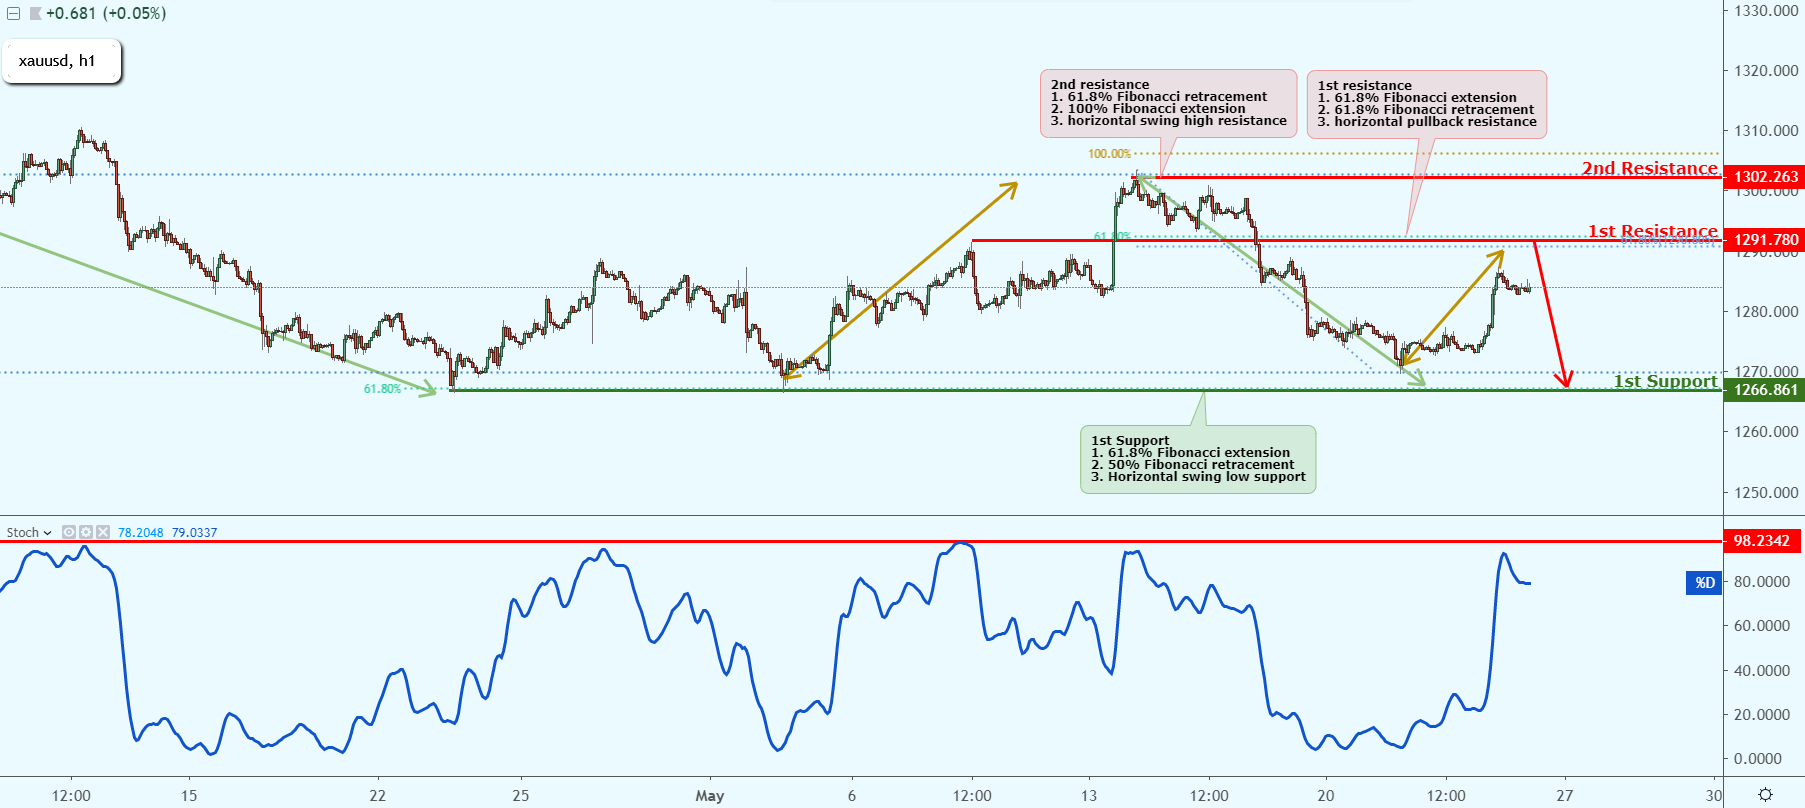Click the 100.00% Fibonacci level label
The width and height of the screenshot is (1805, 808).
tap(1109, 154)
